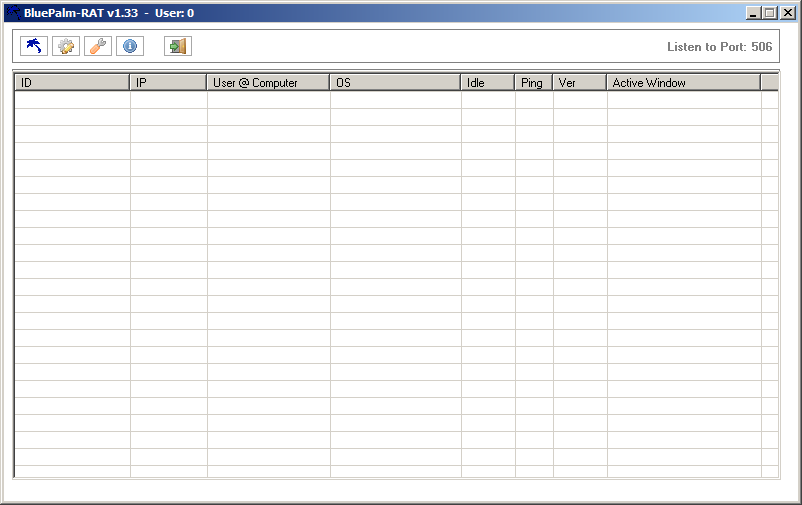Image resolution: width=802 pixels, height=505 pixels.
Task: Click the BluePalm-RAT title bar text
Action: pyautogui.click(x=80, y=13)
